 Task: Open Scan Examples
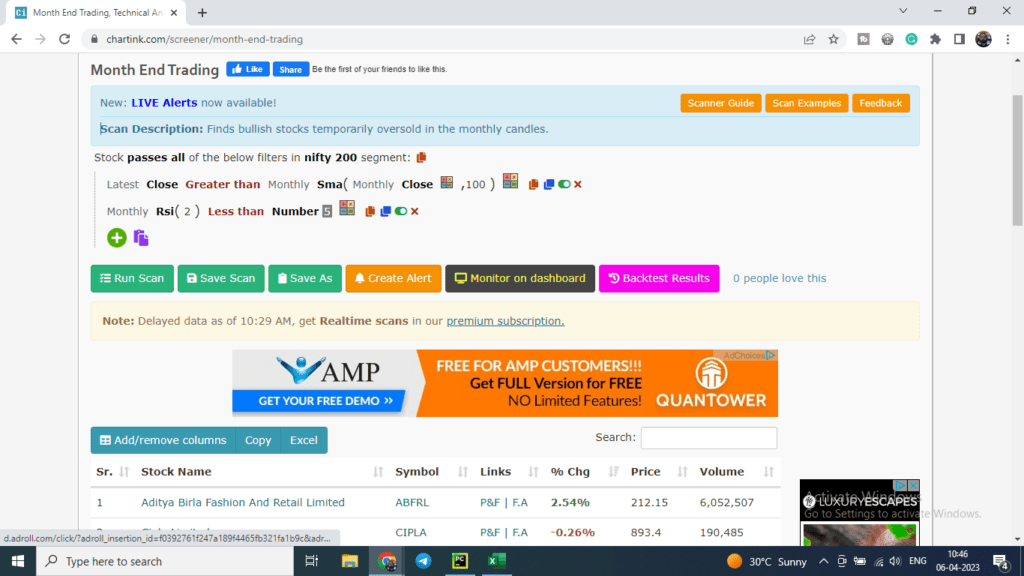[x=807, y=103]
